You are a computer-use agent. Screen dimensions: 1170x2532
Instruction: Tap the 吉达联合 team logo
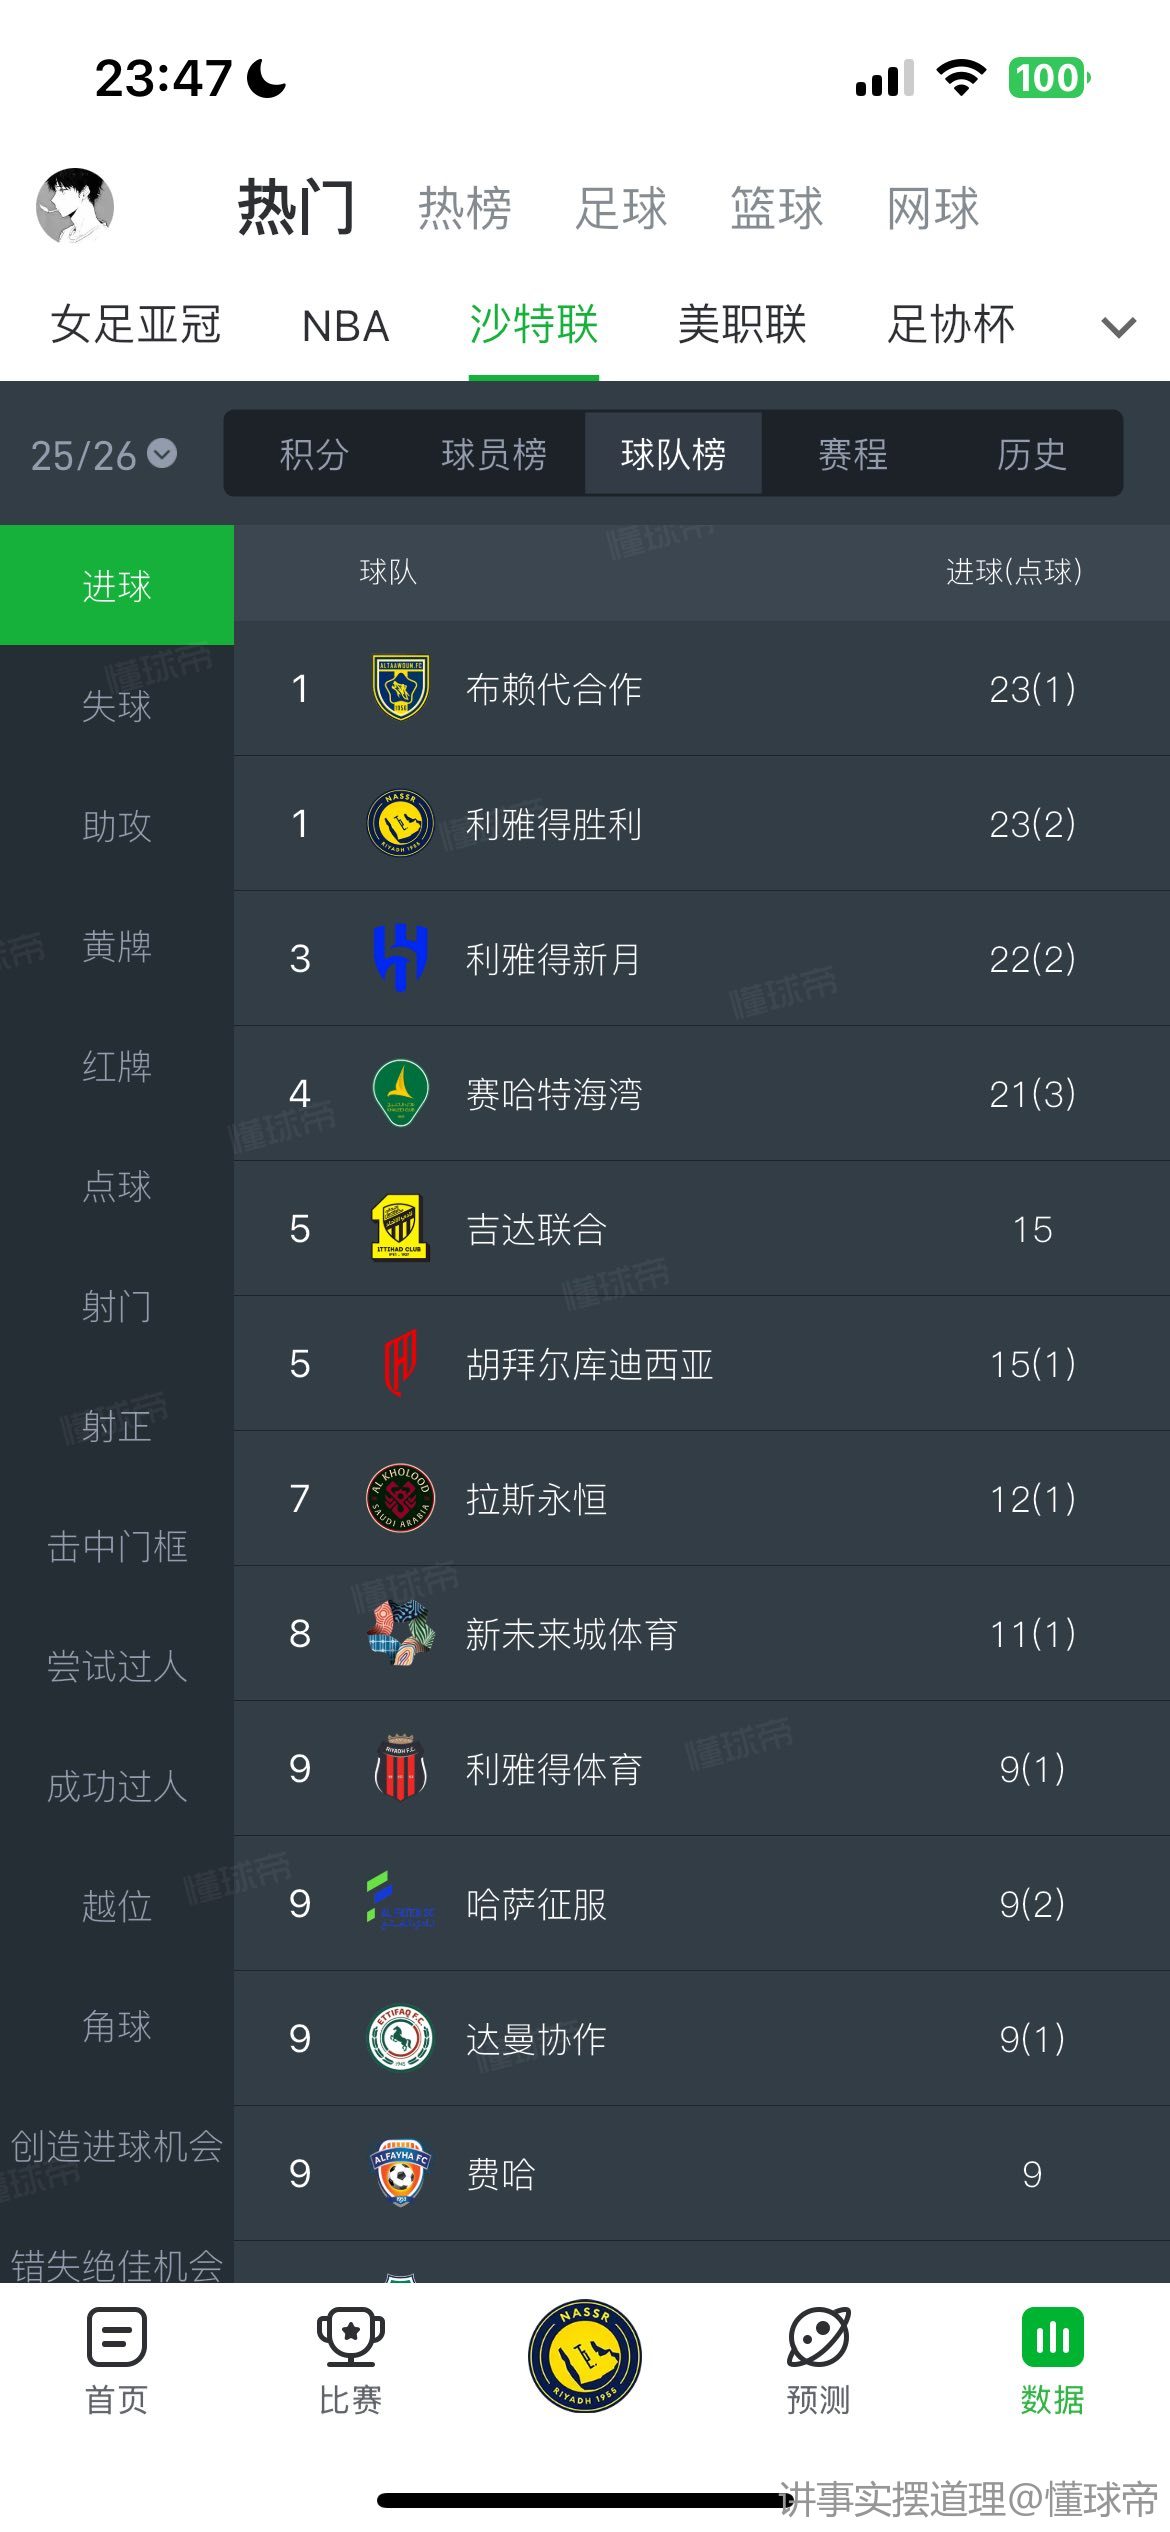(400, 1228)
